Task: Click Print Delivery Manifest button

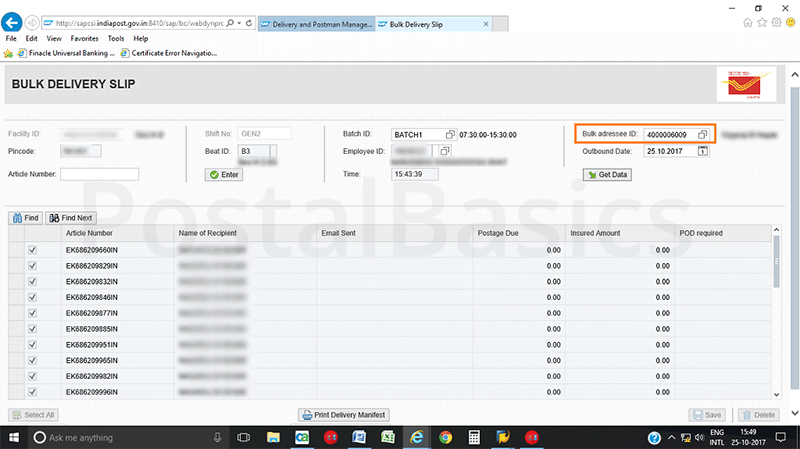Action: [x=344, y=414]
